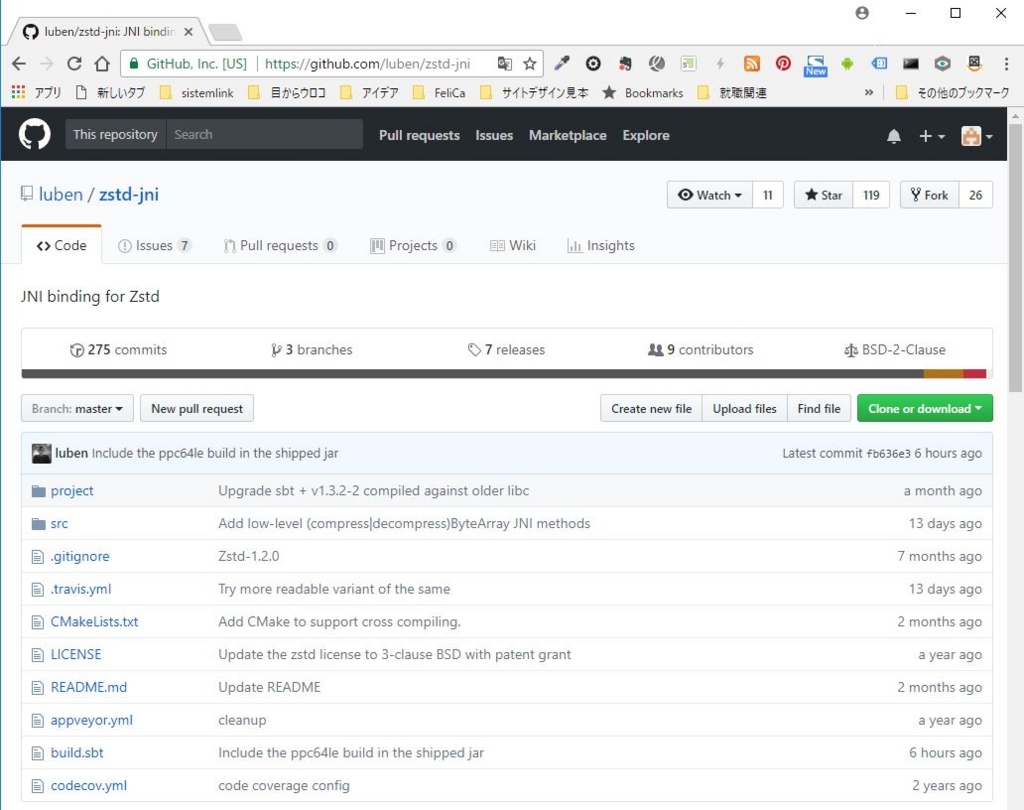
Task: Click browser back arrow
Action: pyautogui.click(x=19, y=63)
